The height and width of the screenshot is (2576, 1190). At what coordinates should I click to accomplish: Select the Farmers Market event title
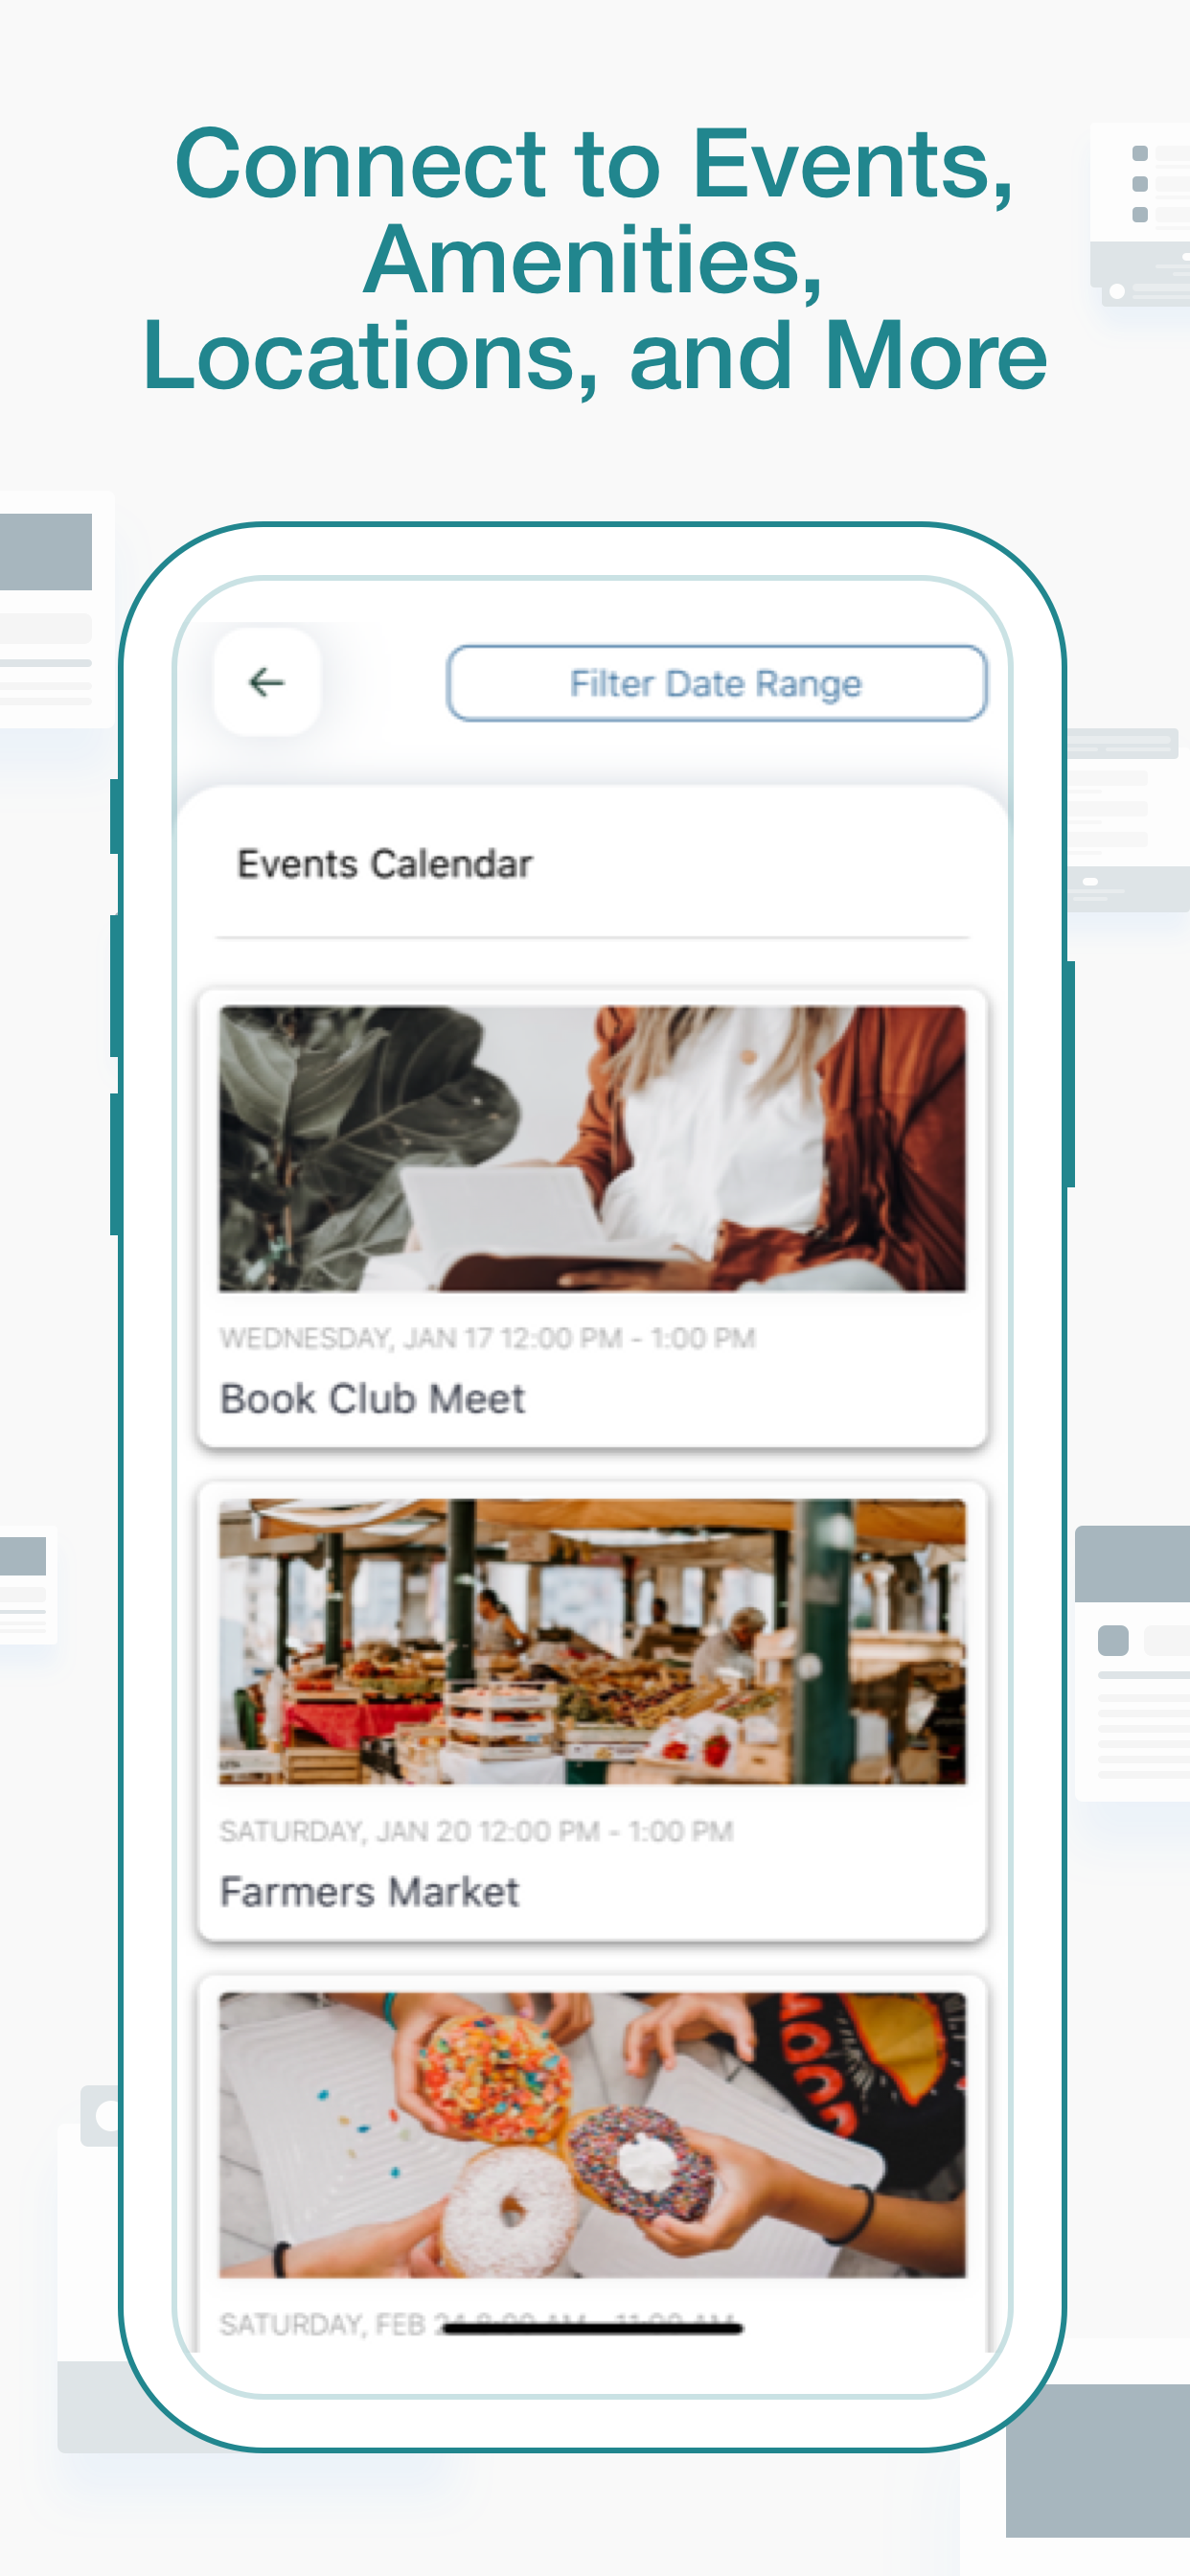click(x=369, y=1891)
